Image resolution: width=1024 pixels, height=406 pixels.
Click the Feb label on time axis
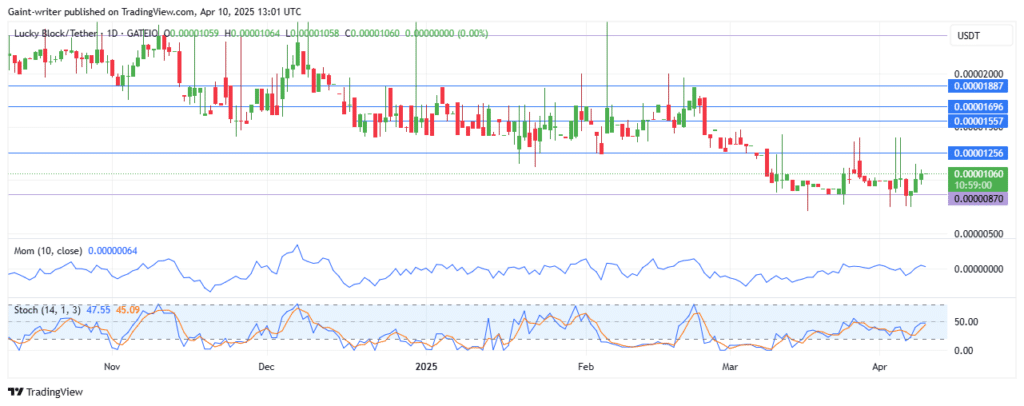pos(585,367)
